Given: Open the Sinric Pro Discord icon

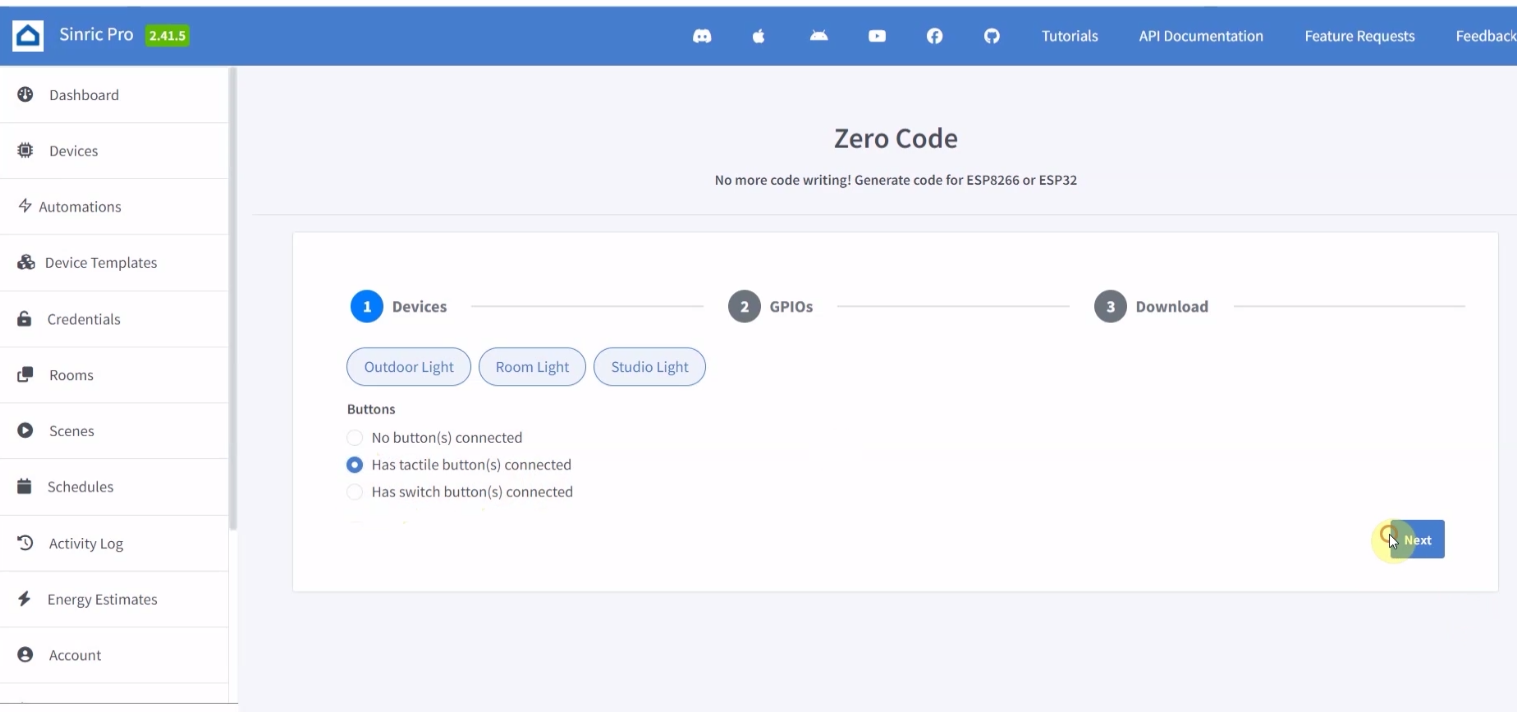Looking at the screenshot, I should point(702,36).
